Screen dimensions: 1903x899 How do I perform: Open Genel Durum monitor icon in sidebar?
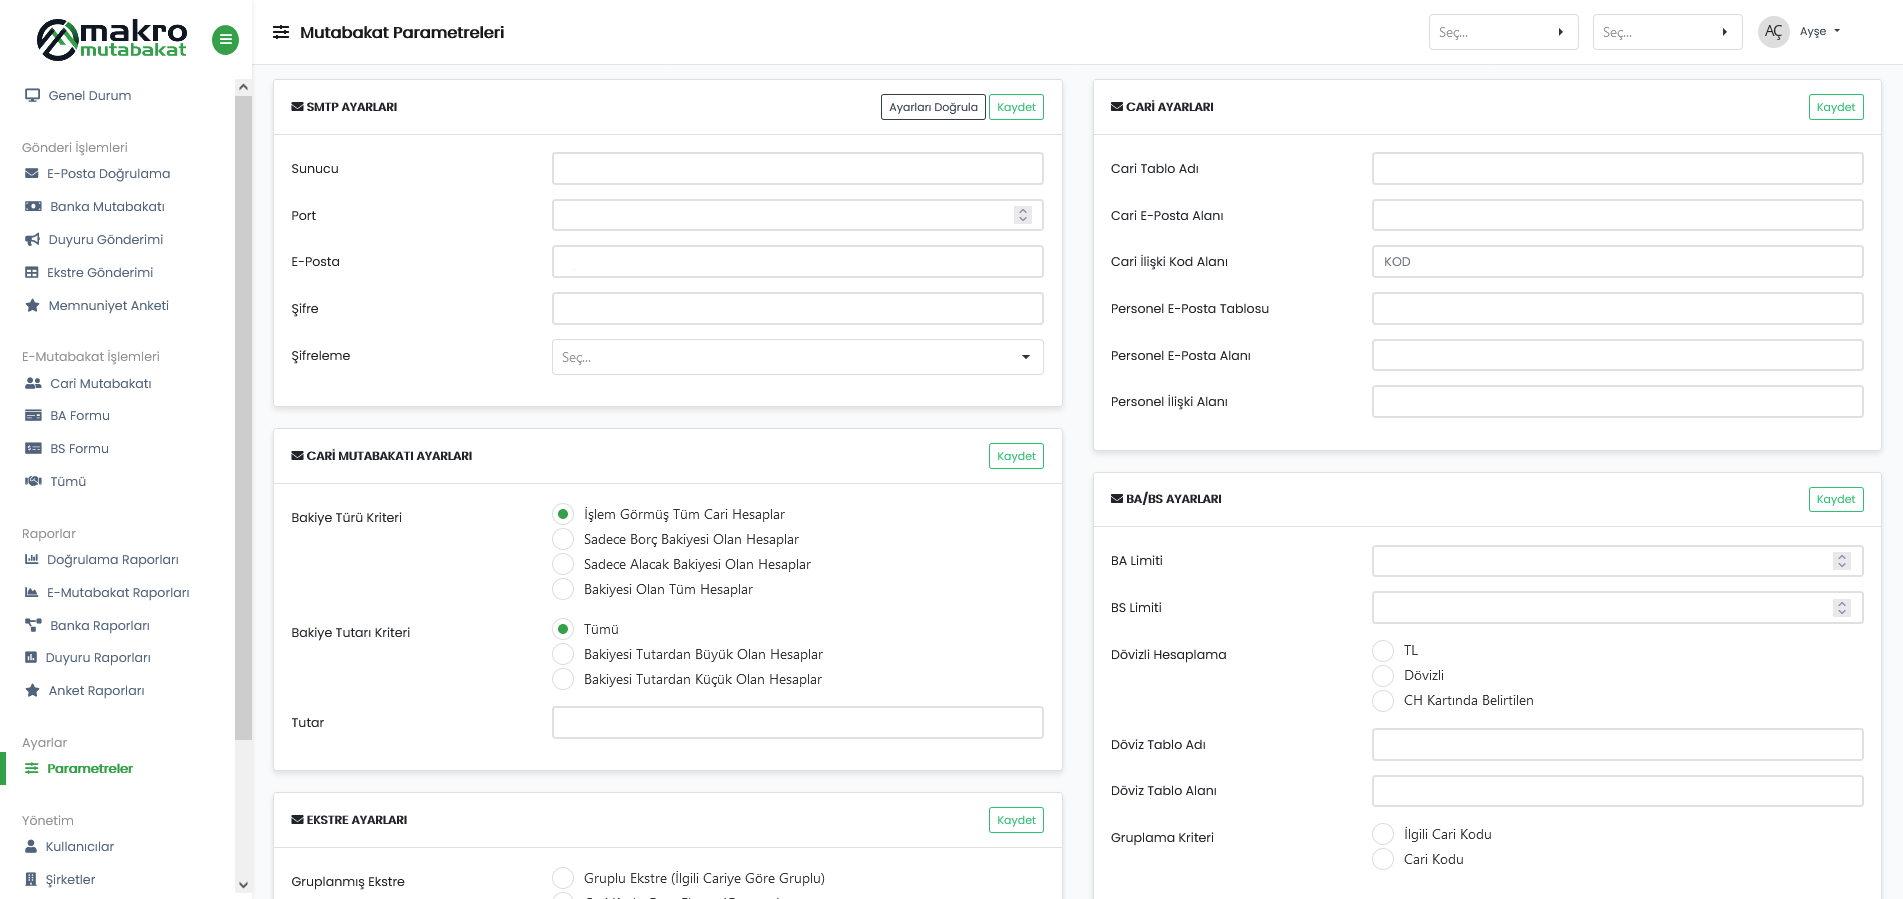tap(32, 96)
